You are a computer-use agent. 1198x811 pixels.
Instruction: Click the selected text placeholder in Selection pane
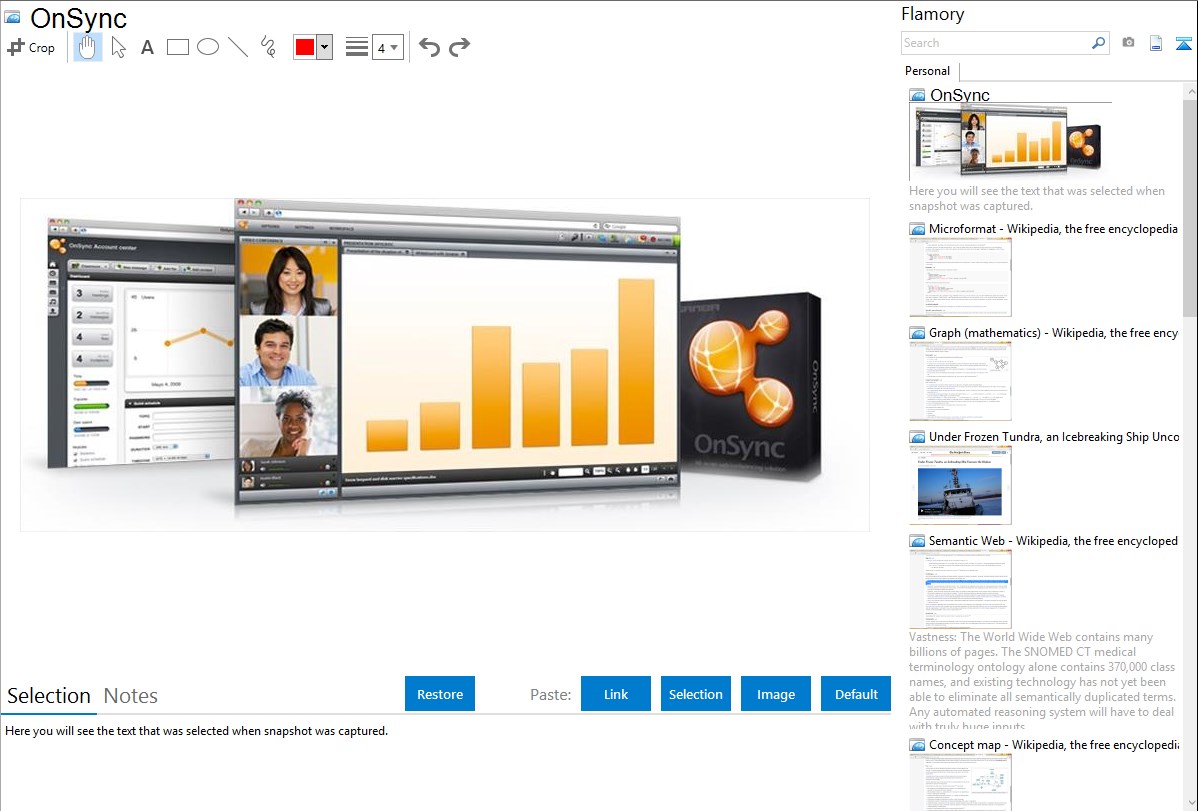[196, 731]
